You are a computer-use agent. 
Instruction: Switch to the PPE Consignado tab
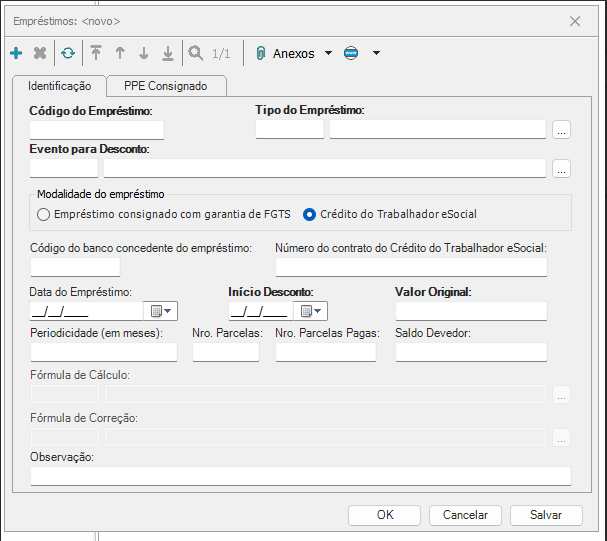pos(165,86)
